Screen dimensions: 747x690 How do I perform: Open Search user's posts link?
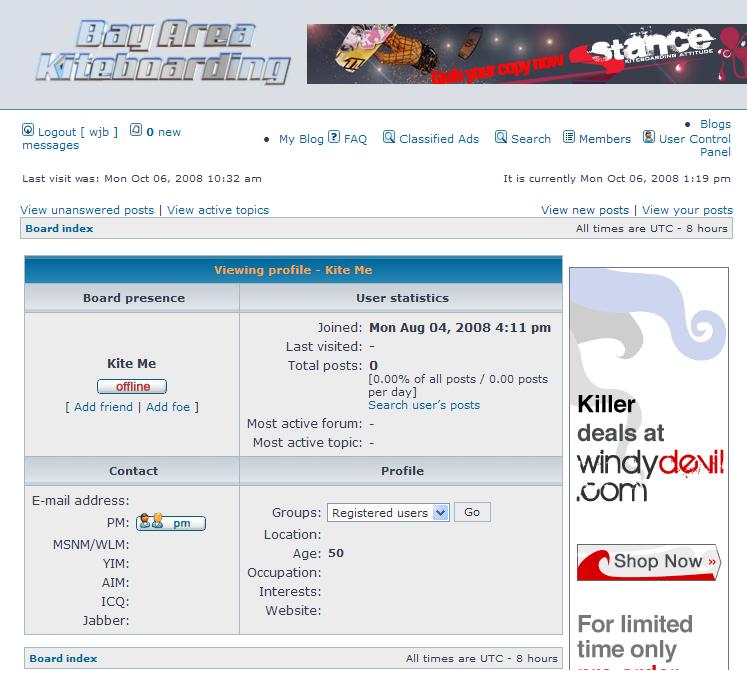coord(424,405)
